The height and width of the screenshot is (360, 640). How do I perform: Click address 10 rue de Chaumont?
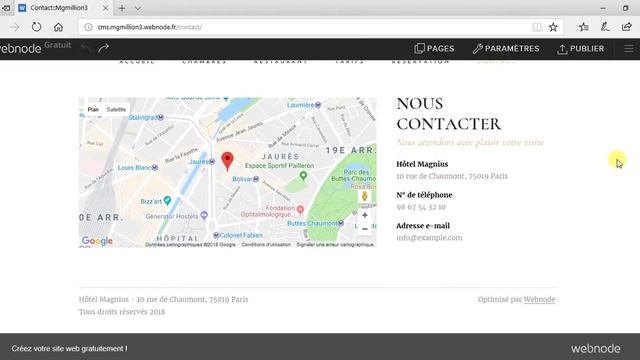point(452,176)
